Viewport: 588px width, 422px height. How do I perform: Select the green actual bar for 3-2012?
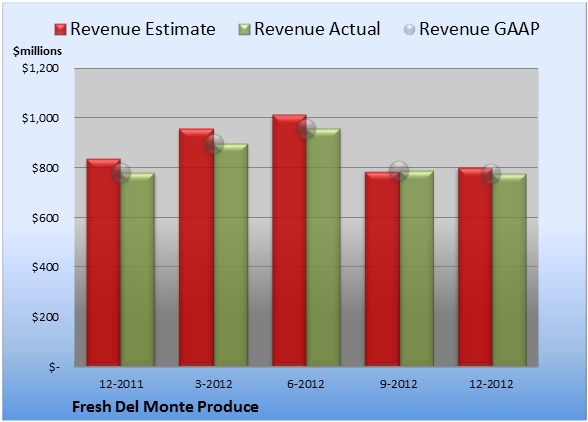coord(231,255)
